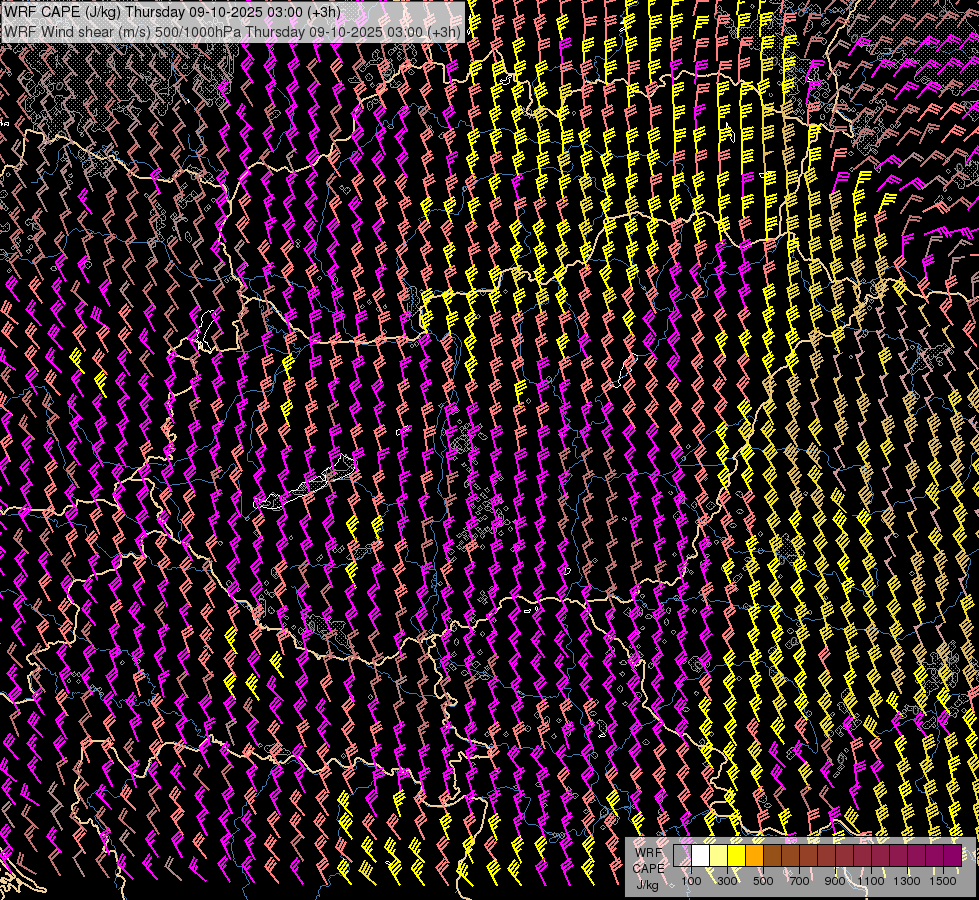
Task: Select the hatched leftmost legend swatch
Action: click(x=682, y=856)
